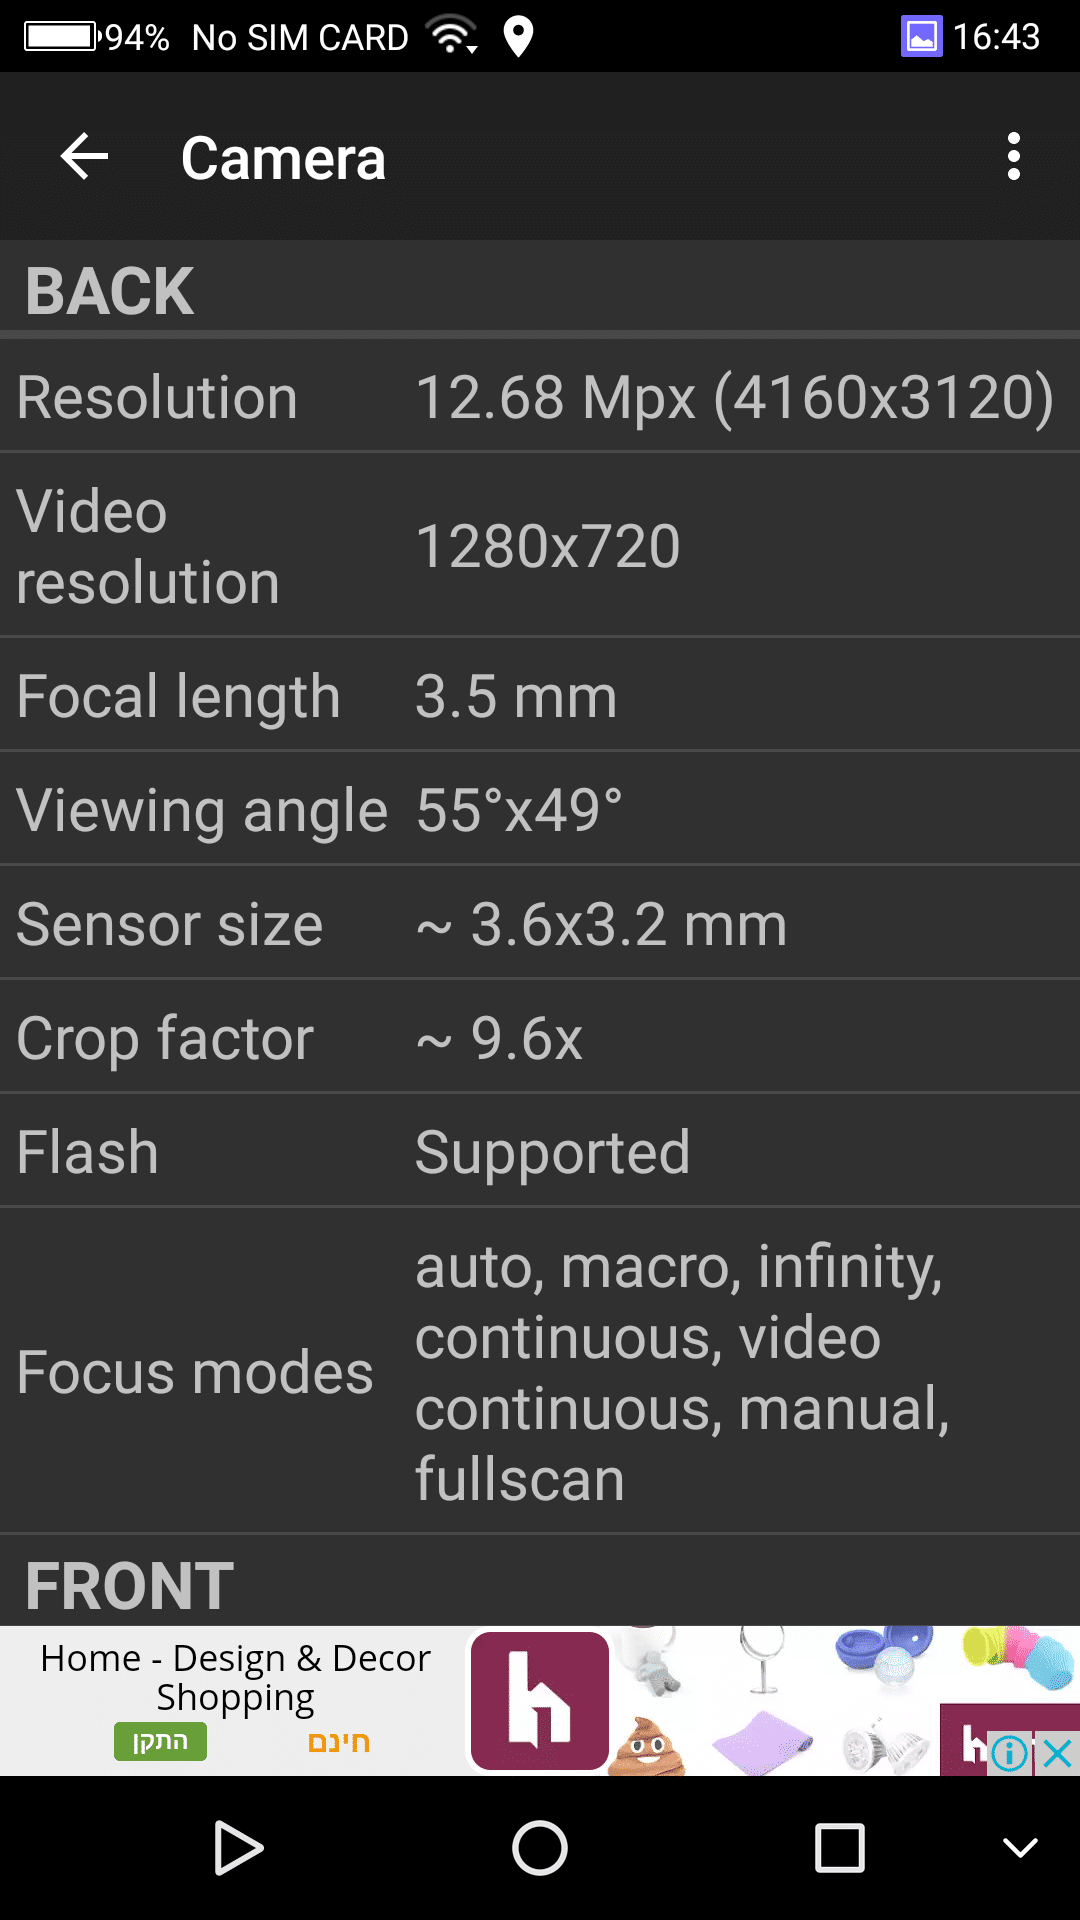Open recent apps square button

[839, 1847]
